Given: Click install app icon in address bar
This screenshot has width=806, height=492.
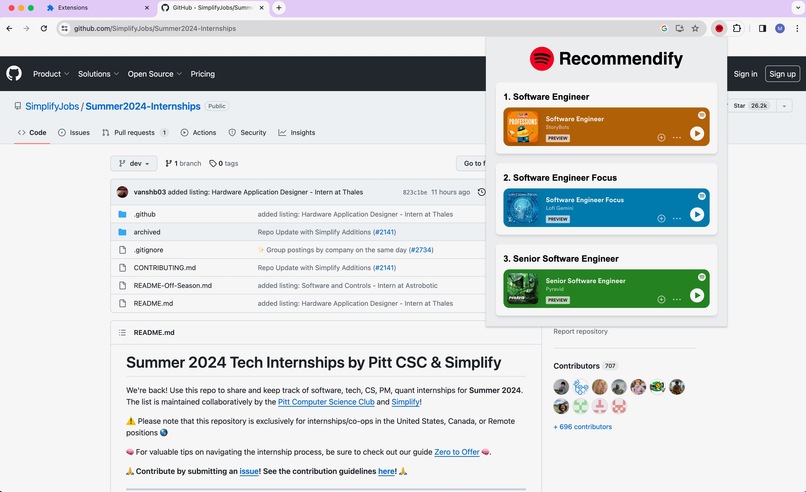Looking at the screenshot, I should (680, 28).
